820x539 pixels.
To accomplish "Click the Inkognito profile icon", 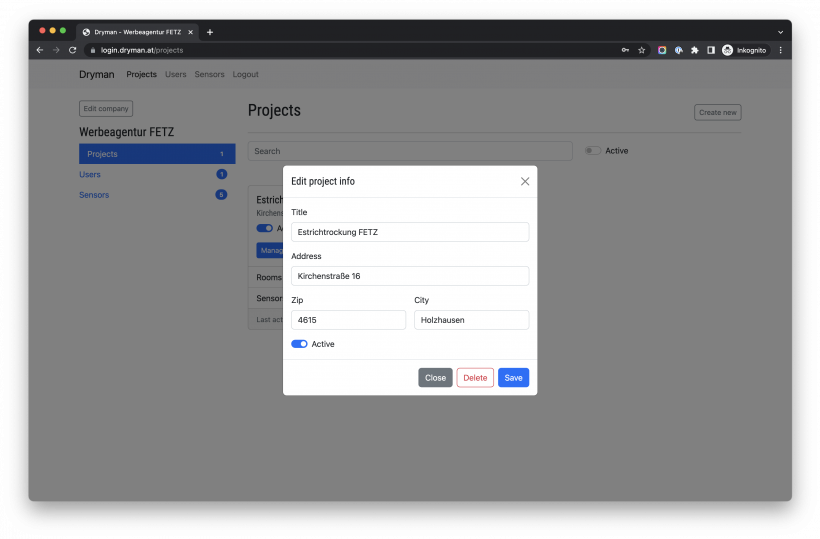I will pyautogui.click(x=744, y=50).
